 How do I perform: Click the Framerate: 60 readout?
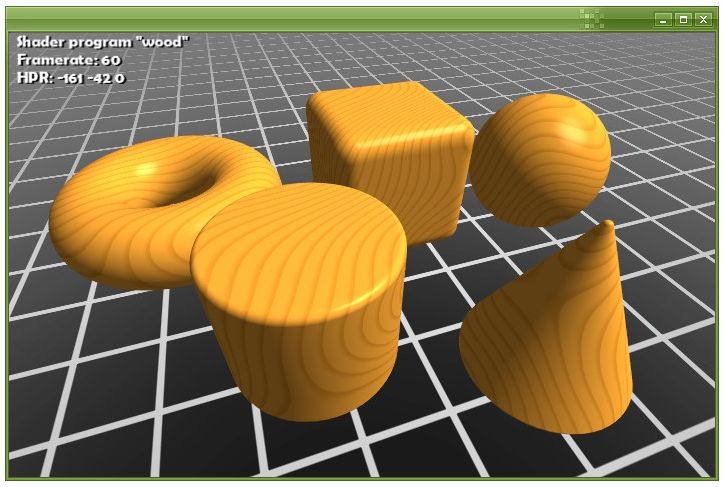[69, 60]
